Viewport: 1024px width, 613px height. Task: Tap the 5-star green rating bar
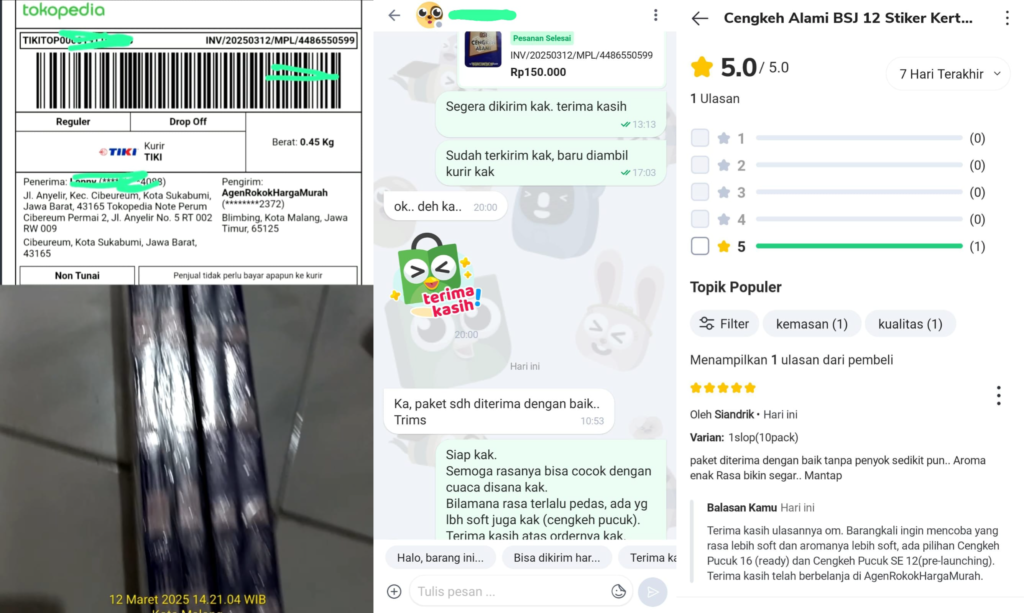tap(859, 246)
